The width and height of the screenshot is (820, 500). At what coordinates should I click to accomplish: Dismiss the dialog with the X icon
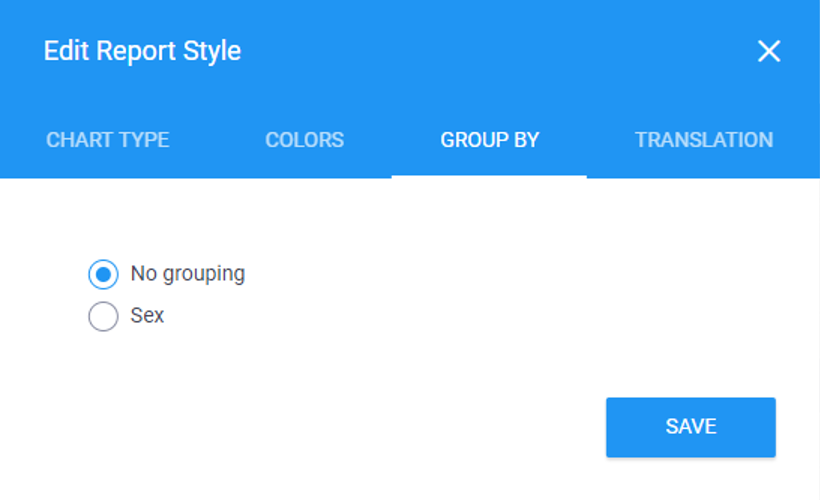tap(768, 51)
